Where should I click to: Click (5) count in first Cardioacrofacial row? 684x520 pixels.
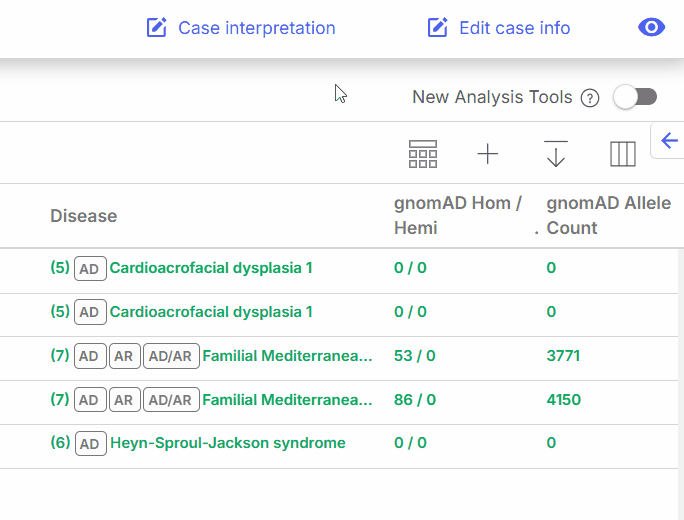pyautogui.click(x=60, y=267)
